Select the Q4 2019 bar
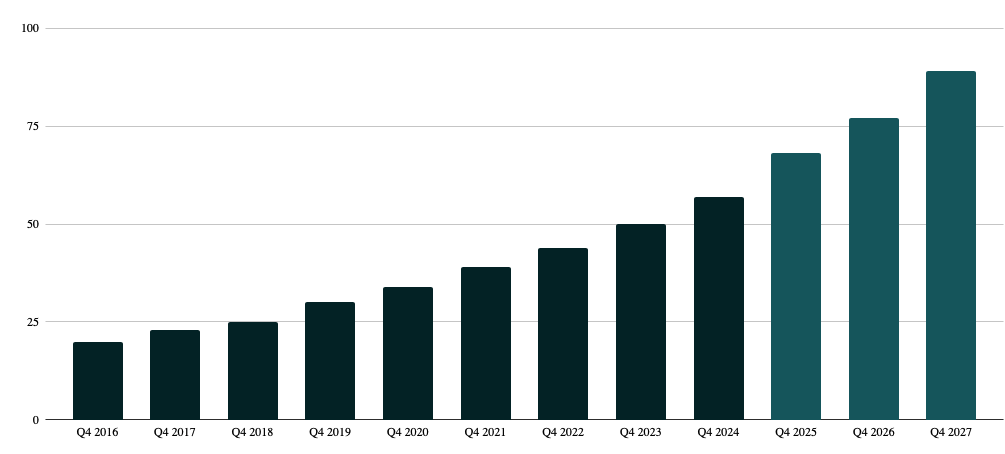 pos(330,361)
